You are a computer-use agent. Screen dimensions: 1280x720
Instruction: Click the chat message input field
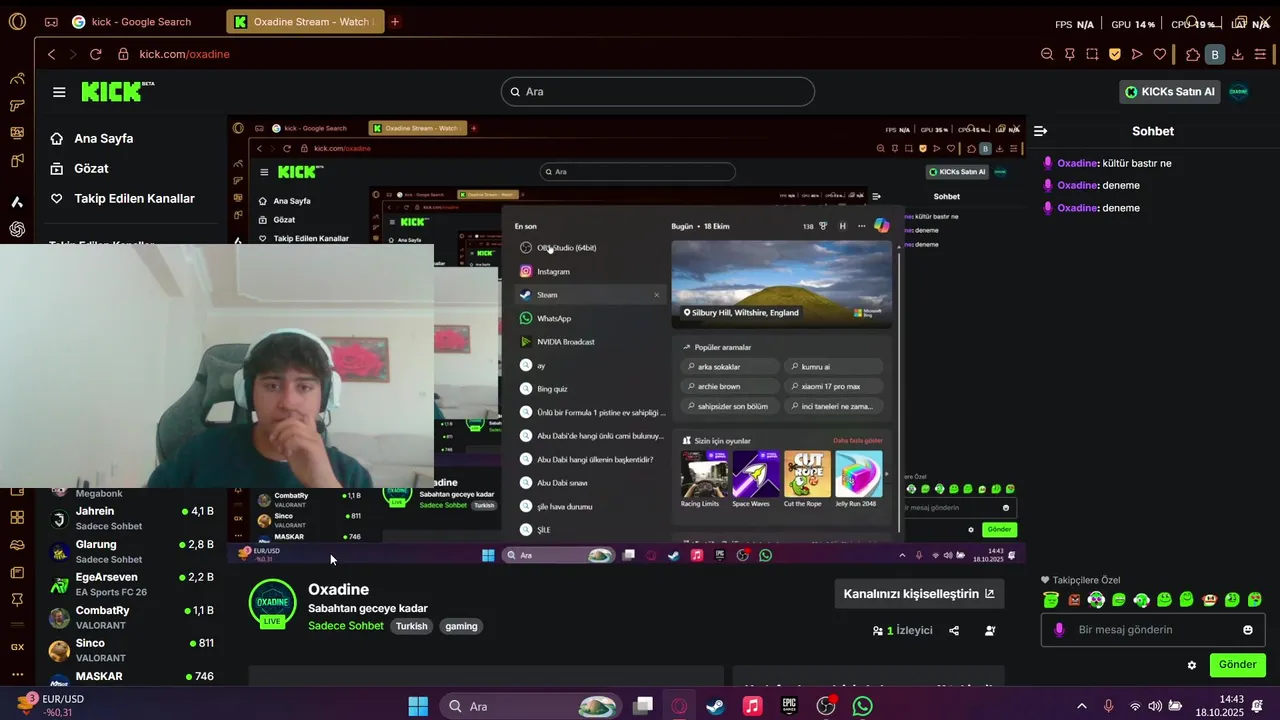pos(1153,630)
